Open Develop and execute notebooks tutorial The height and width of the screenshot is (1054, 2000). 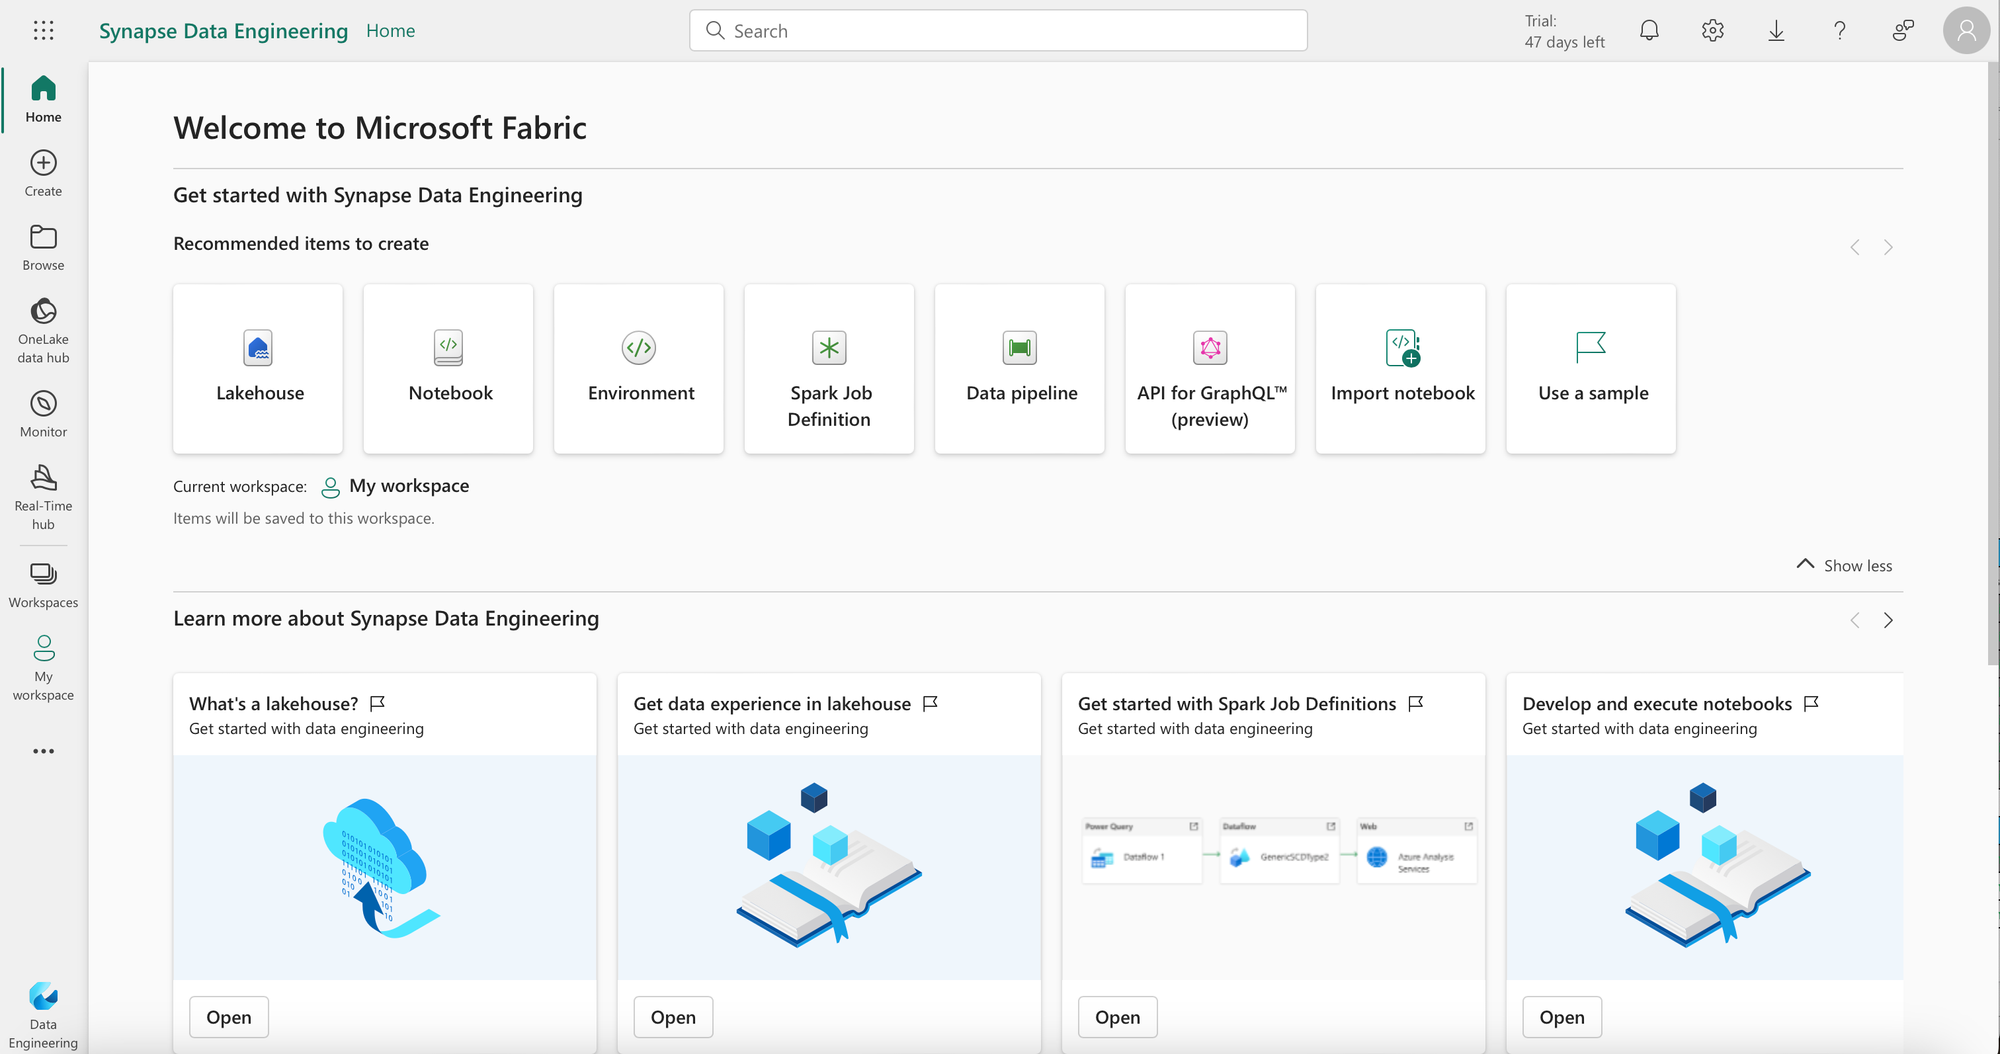tap(1562, 1017)
